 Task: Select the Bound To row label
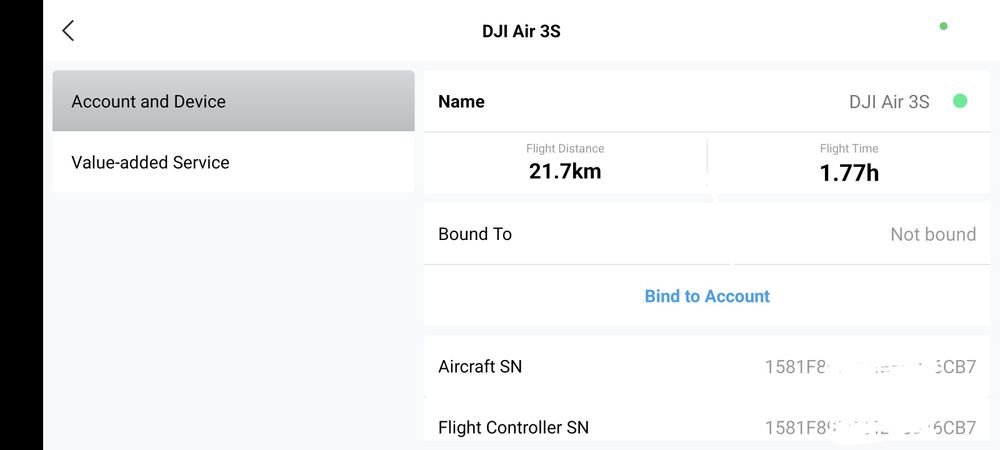[475, 234]
